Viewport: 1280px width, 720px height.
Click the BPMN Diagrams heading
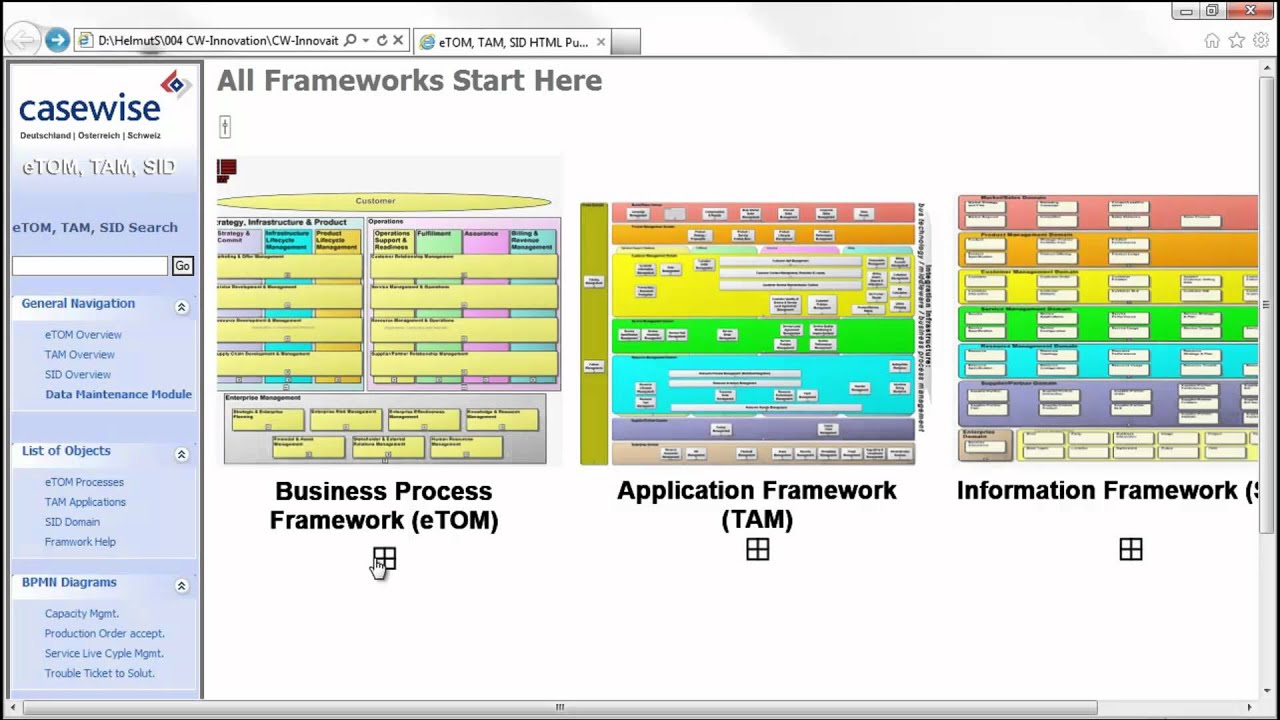pos(69,582)
